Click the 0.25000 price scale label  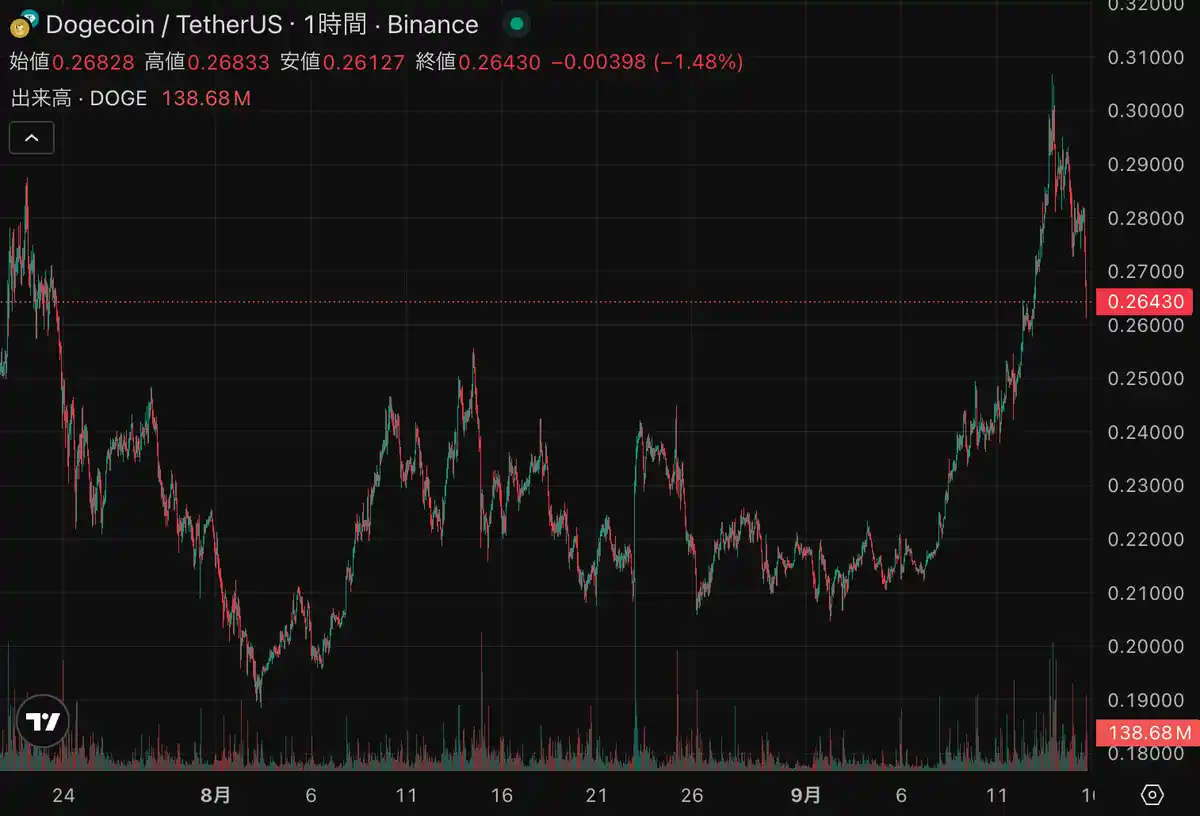[x=1146, y=378]
